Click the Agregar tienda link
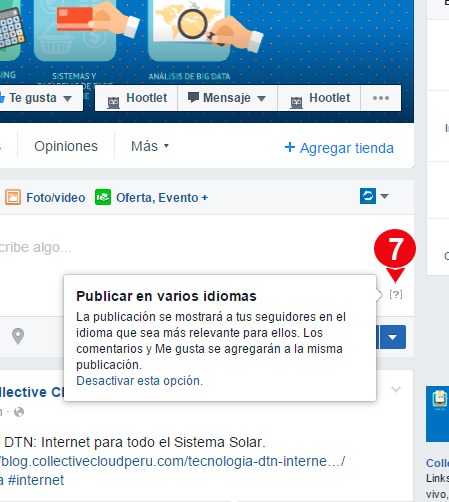 point(339,148)
